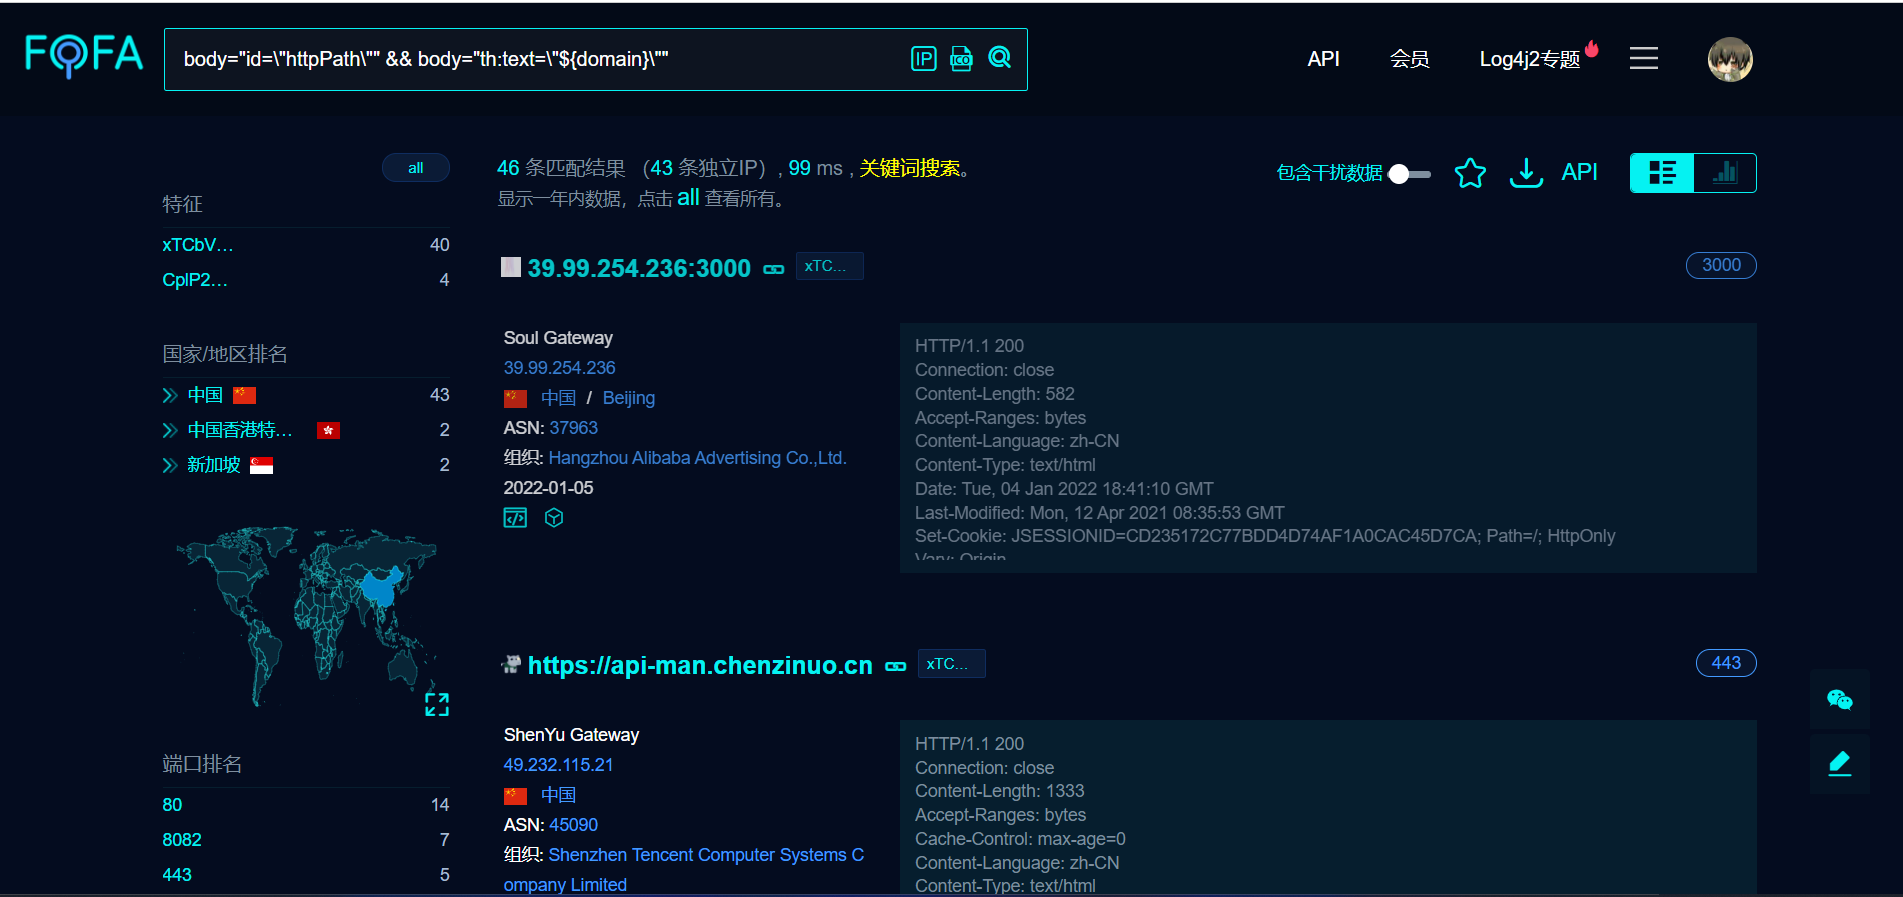Toggle the 包含干扰数据 switch
The width and height of the screenshot is (1903, 897).
pyautogui.click(x=1410, y=174)
